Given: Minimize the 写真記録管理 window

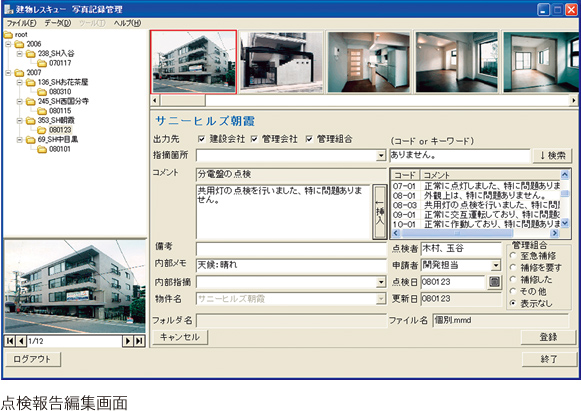Looking at the screenshot, I should tap(543, 10).
